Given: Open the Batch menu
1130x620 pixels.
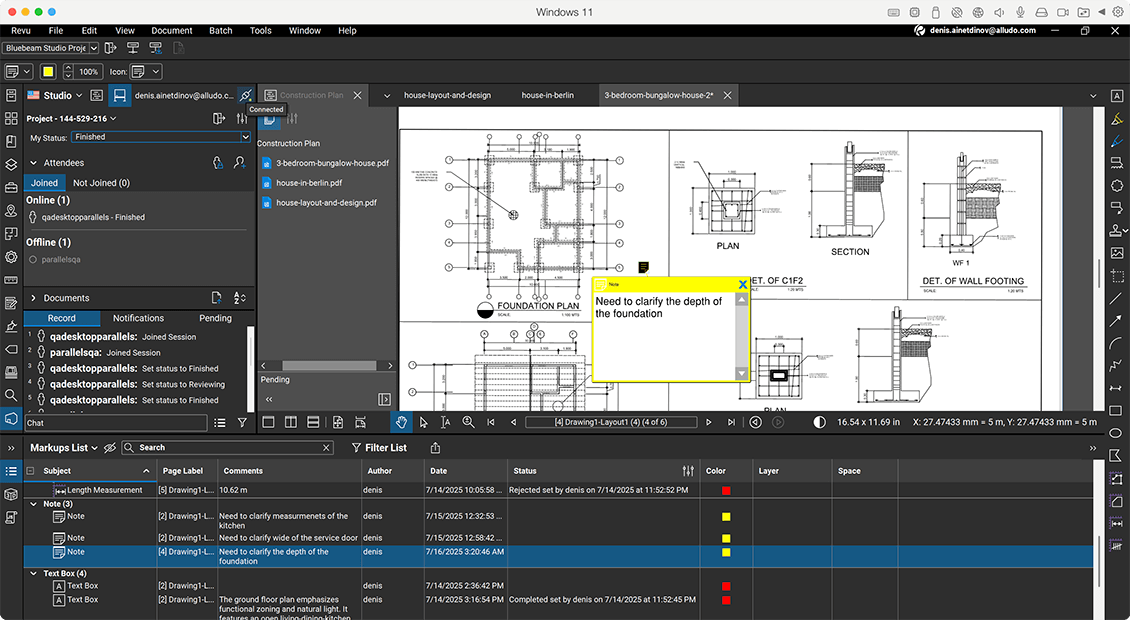Looking at the screenshot, I should pos(220,30).
